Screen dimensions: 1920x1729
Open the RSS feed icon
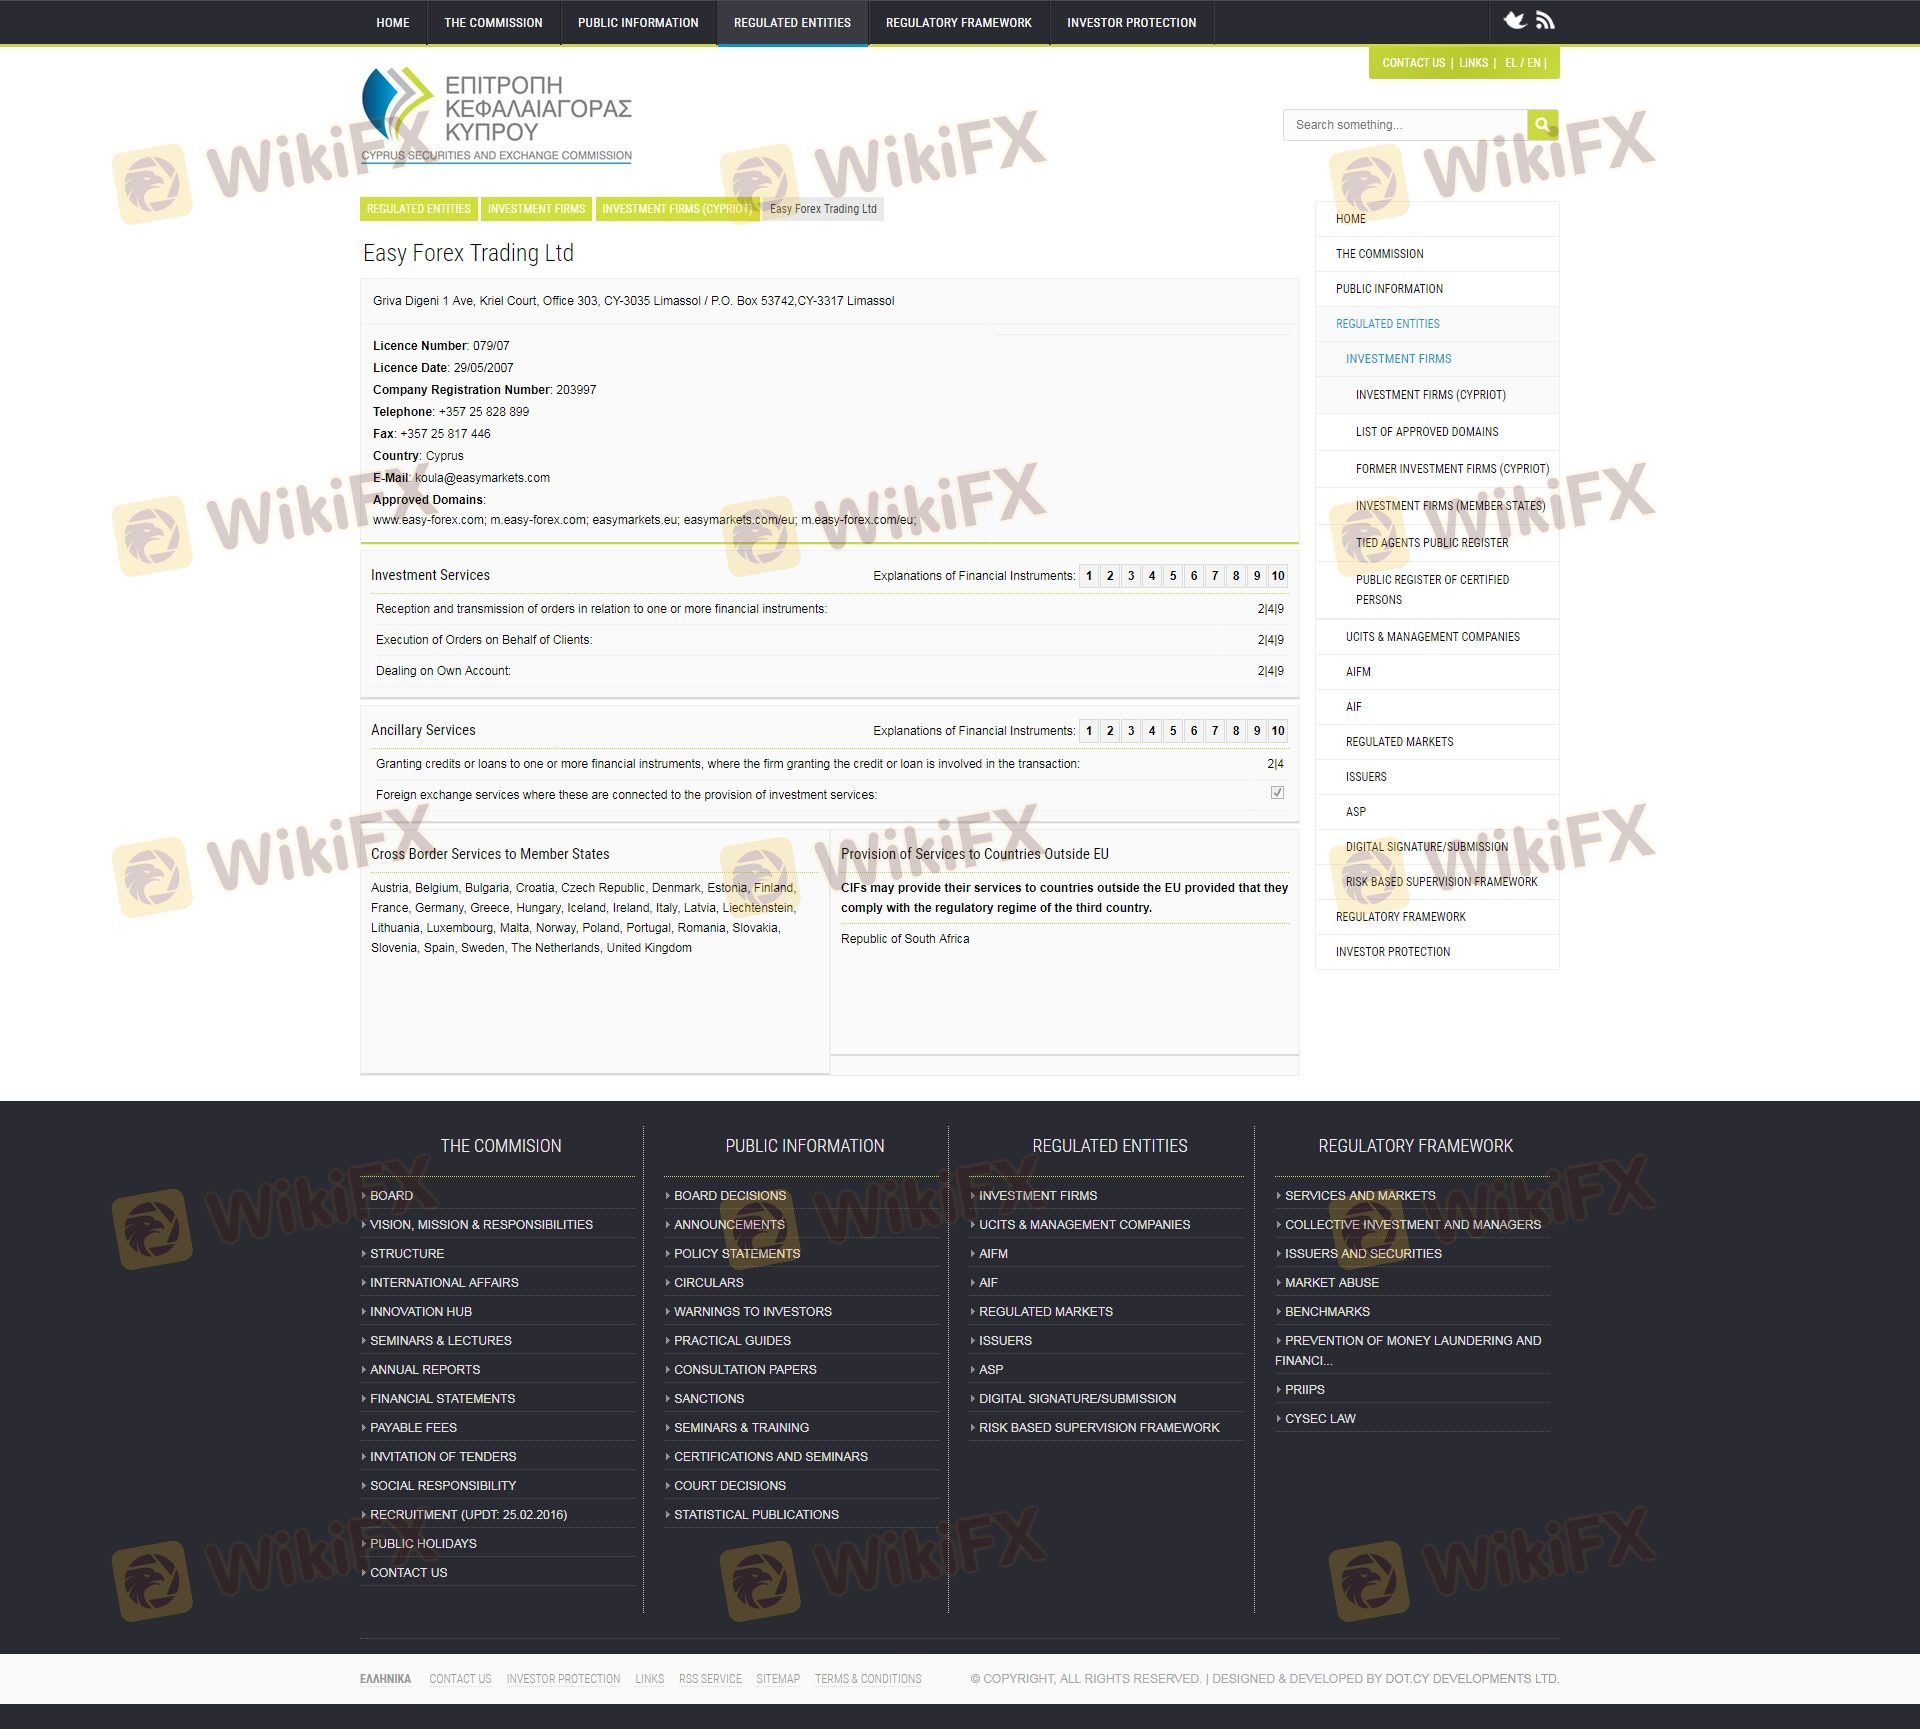(x=1545, y=21)
